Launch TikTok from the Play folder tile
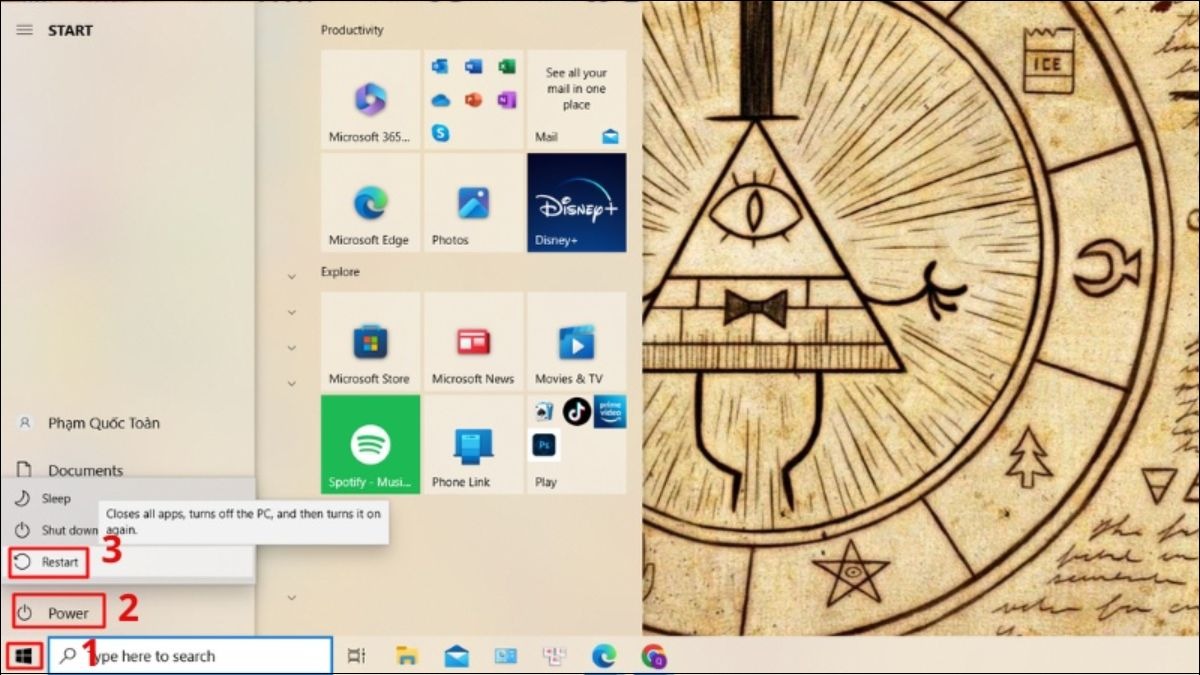 coord(576,410)
